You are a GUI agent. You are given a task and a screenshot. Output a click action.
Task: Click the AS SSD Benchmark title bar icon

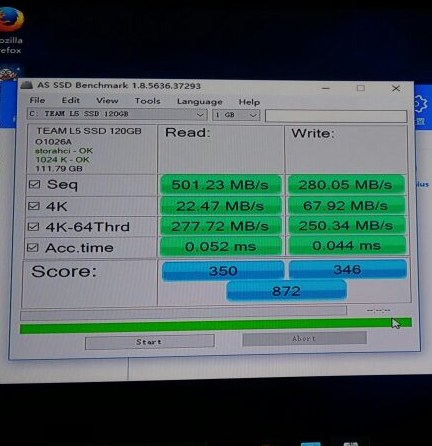[27, 85]
